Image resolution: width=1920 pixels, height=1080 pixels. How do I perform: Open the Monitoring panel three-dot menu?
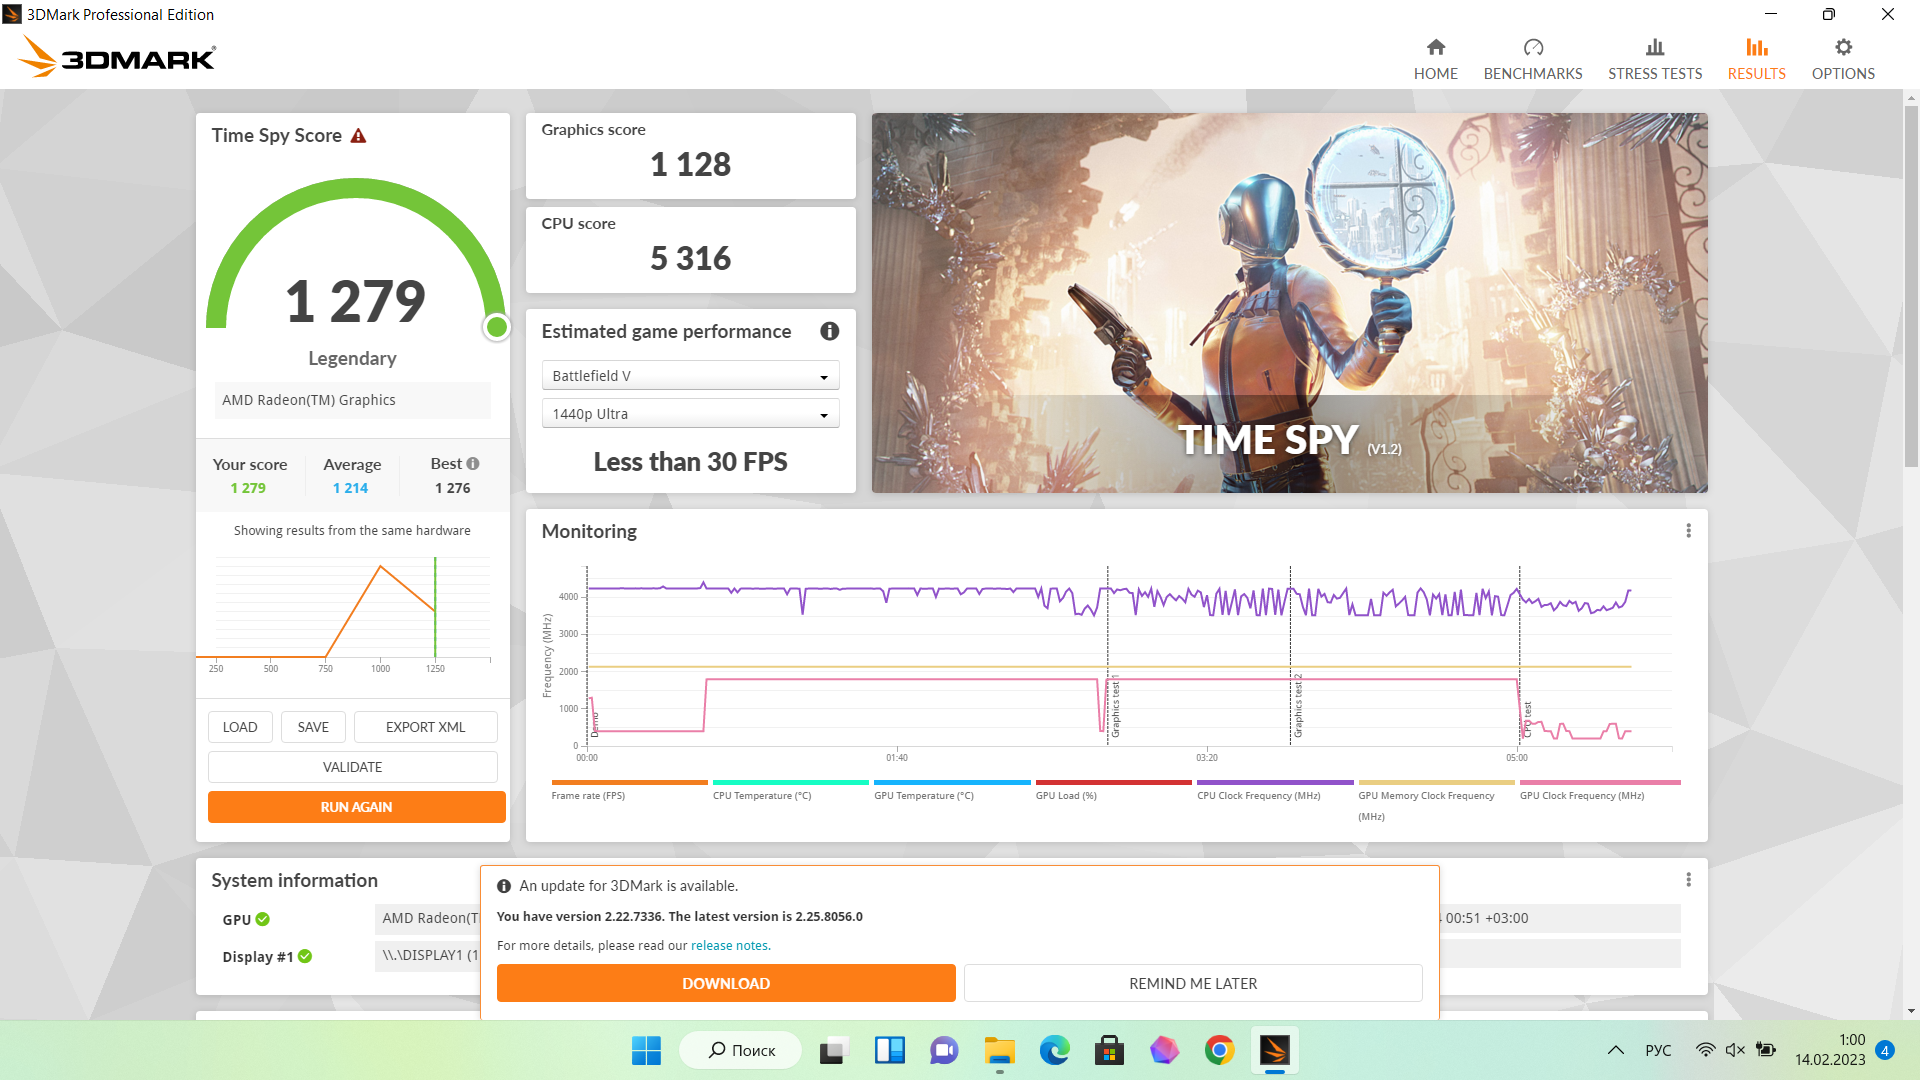click(1688, 531)
